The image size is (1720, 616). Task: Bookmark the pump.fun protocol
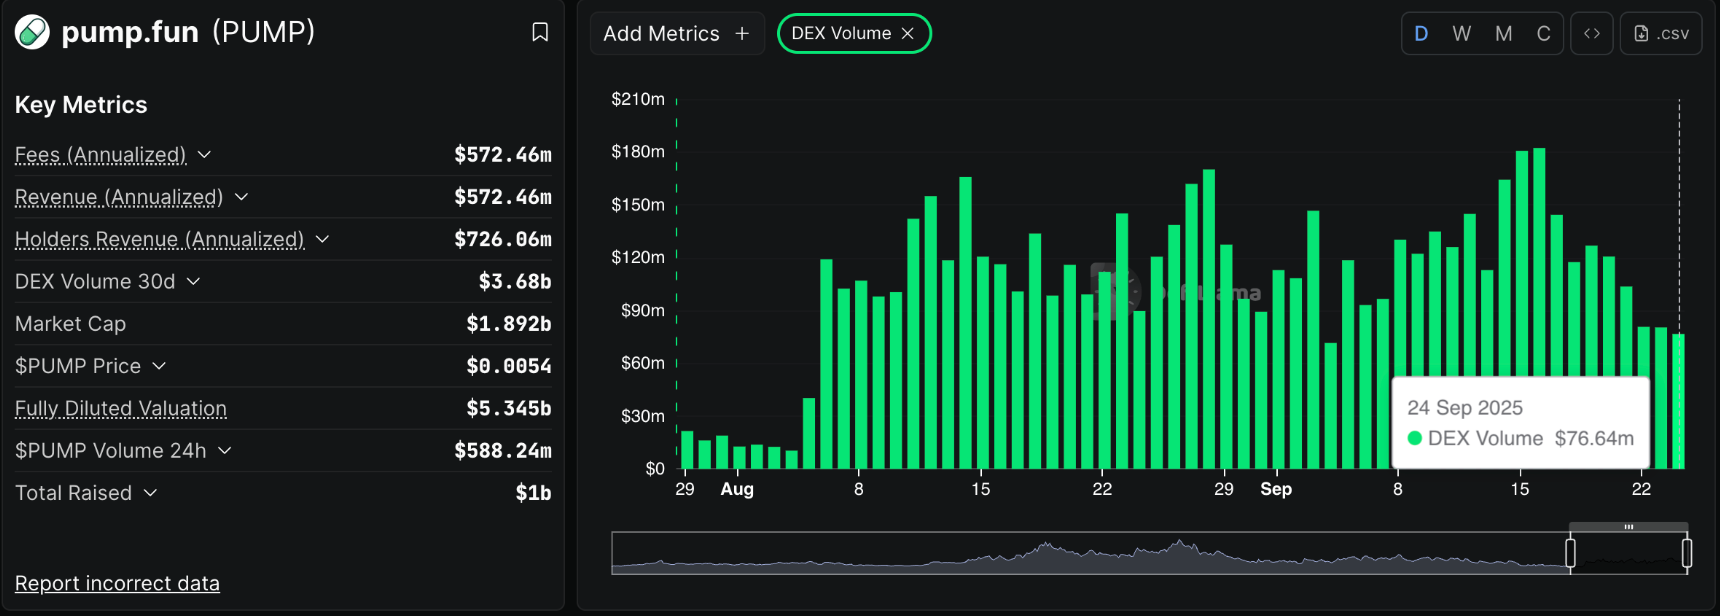coord(540,32)
